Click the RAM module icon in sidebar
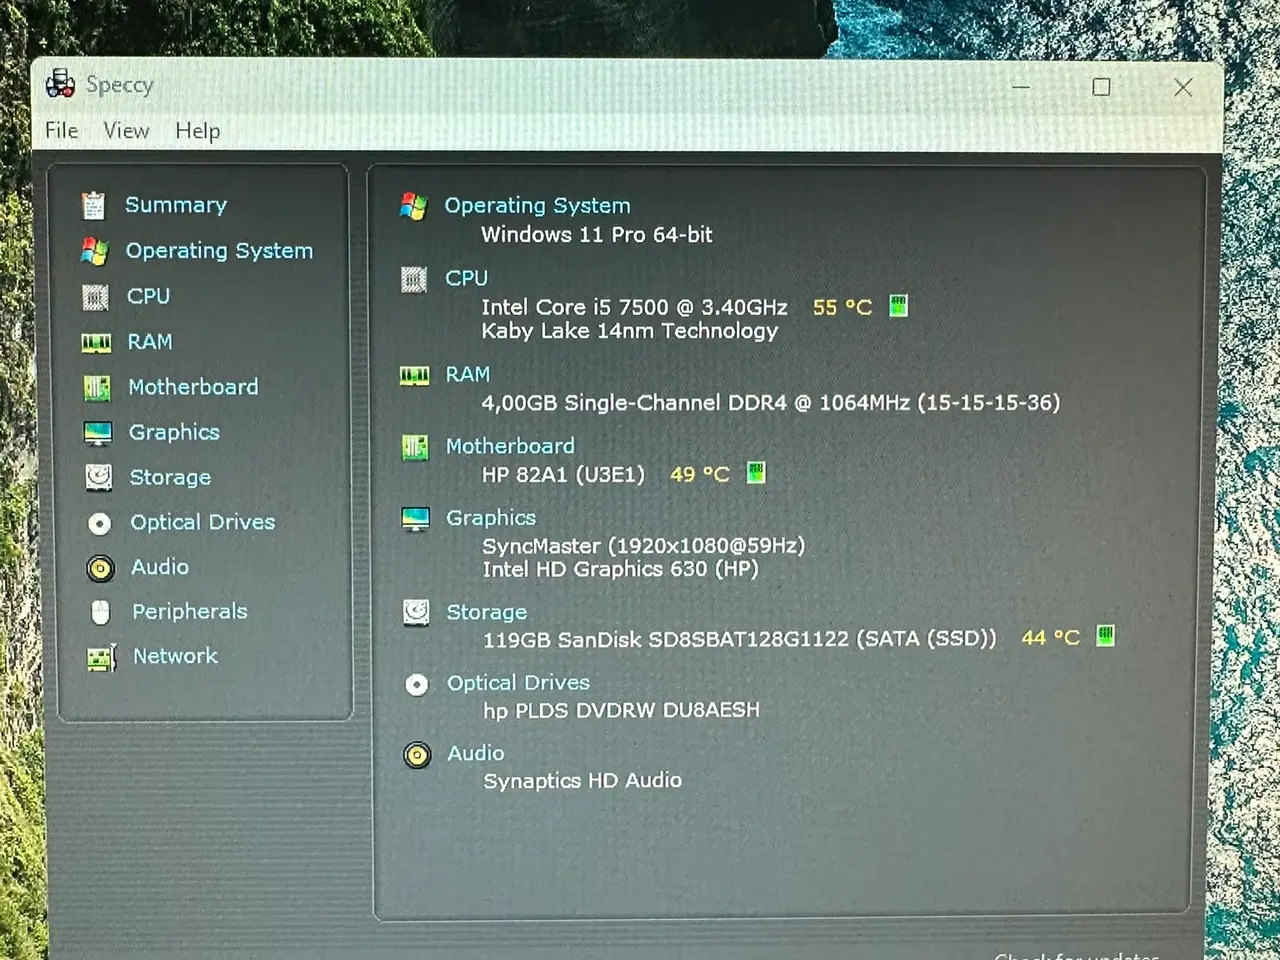This screenshot has width=1280, height=960. 96,343
